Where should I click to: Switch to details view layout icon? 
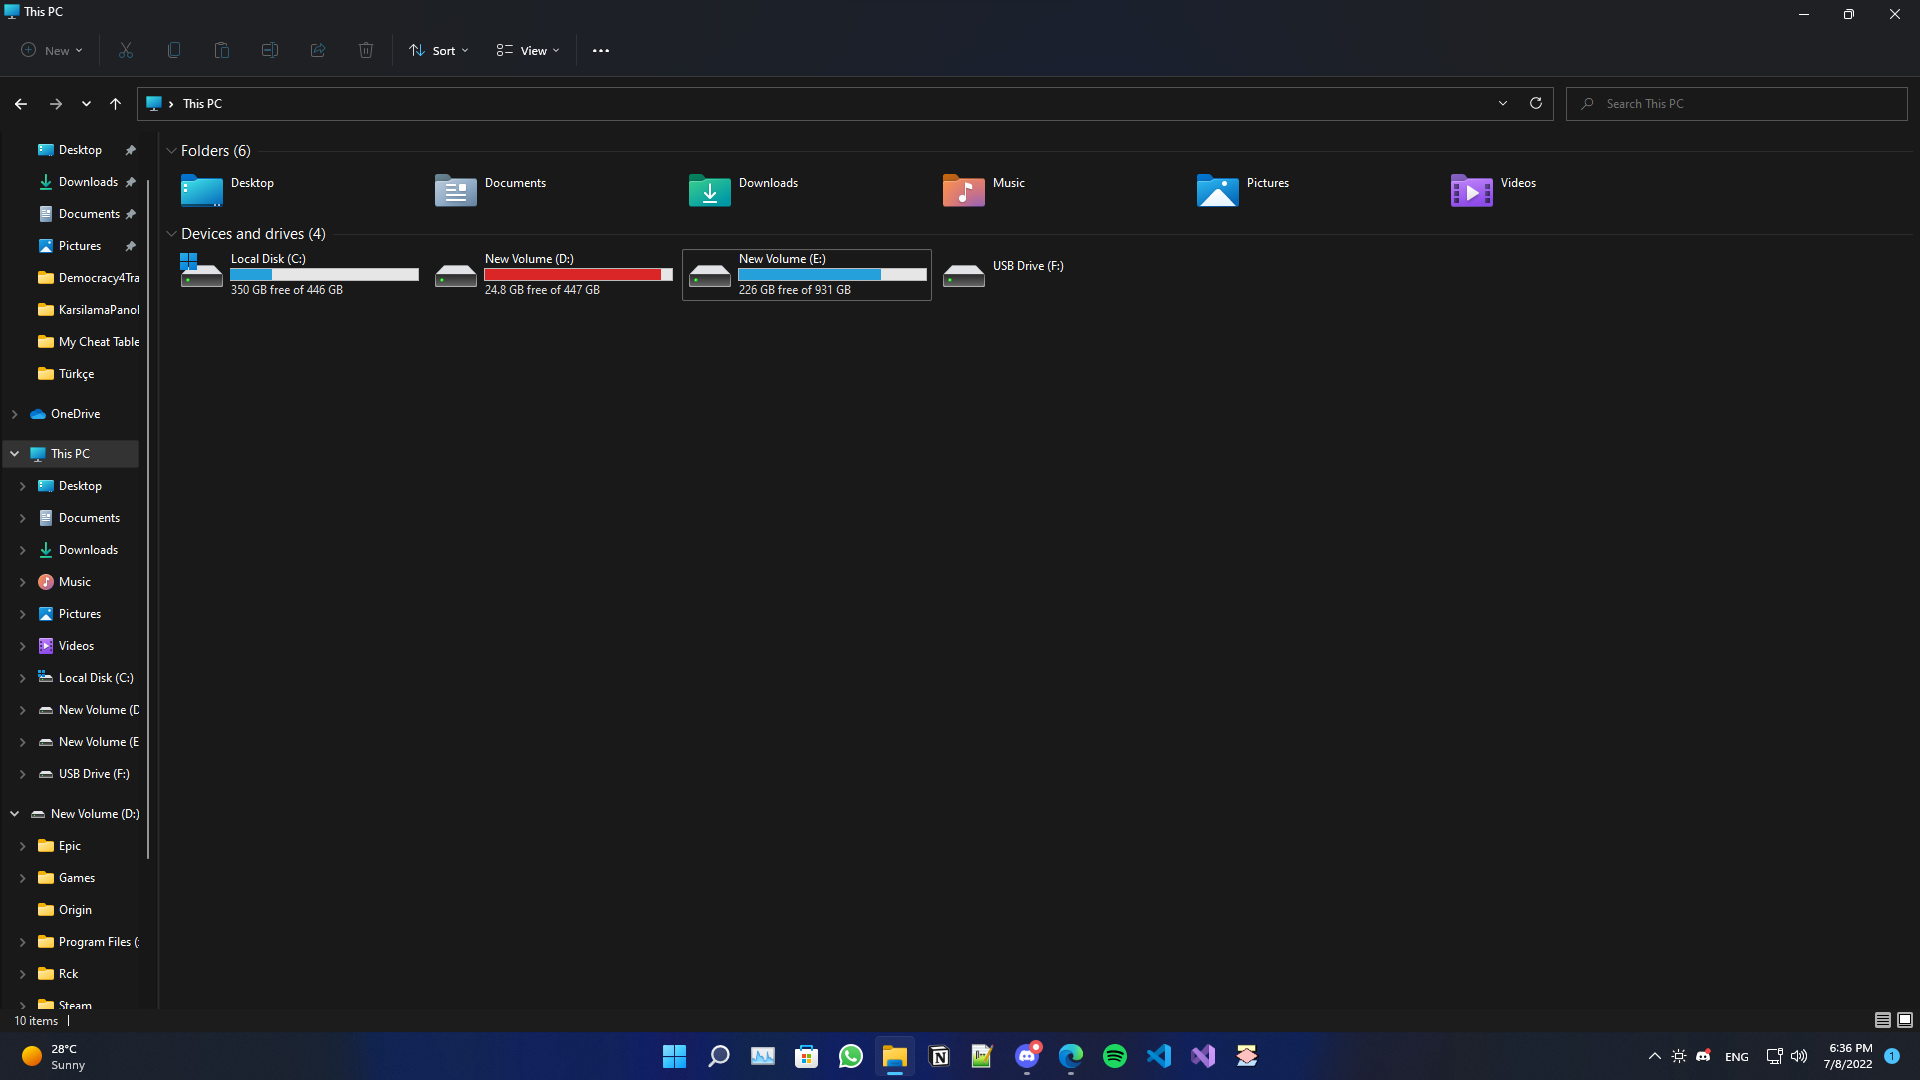1882,1020
